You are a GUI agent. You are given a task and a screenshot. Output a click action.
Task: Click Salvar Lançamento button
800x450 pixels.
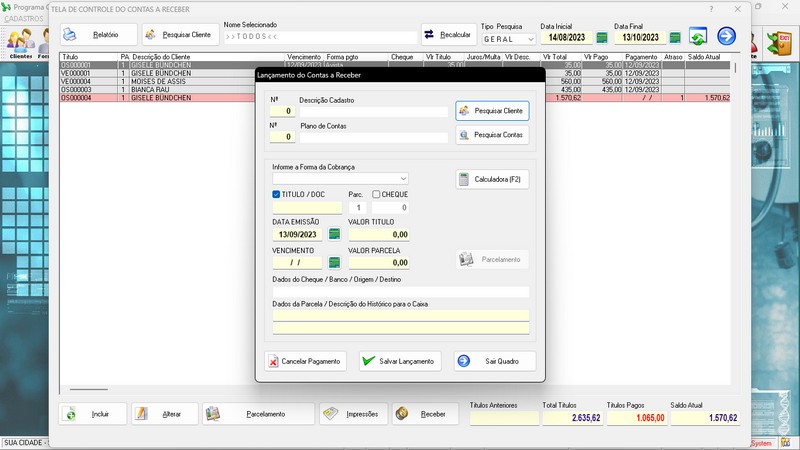(399, 361)
